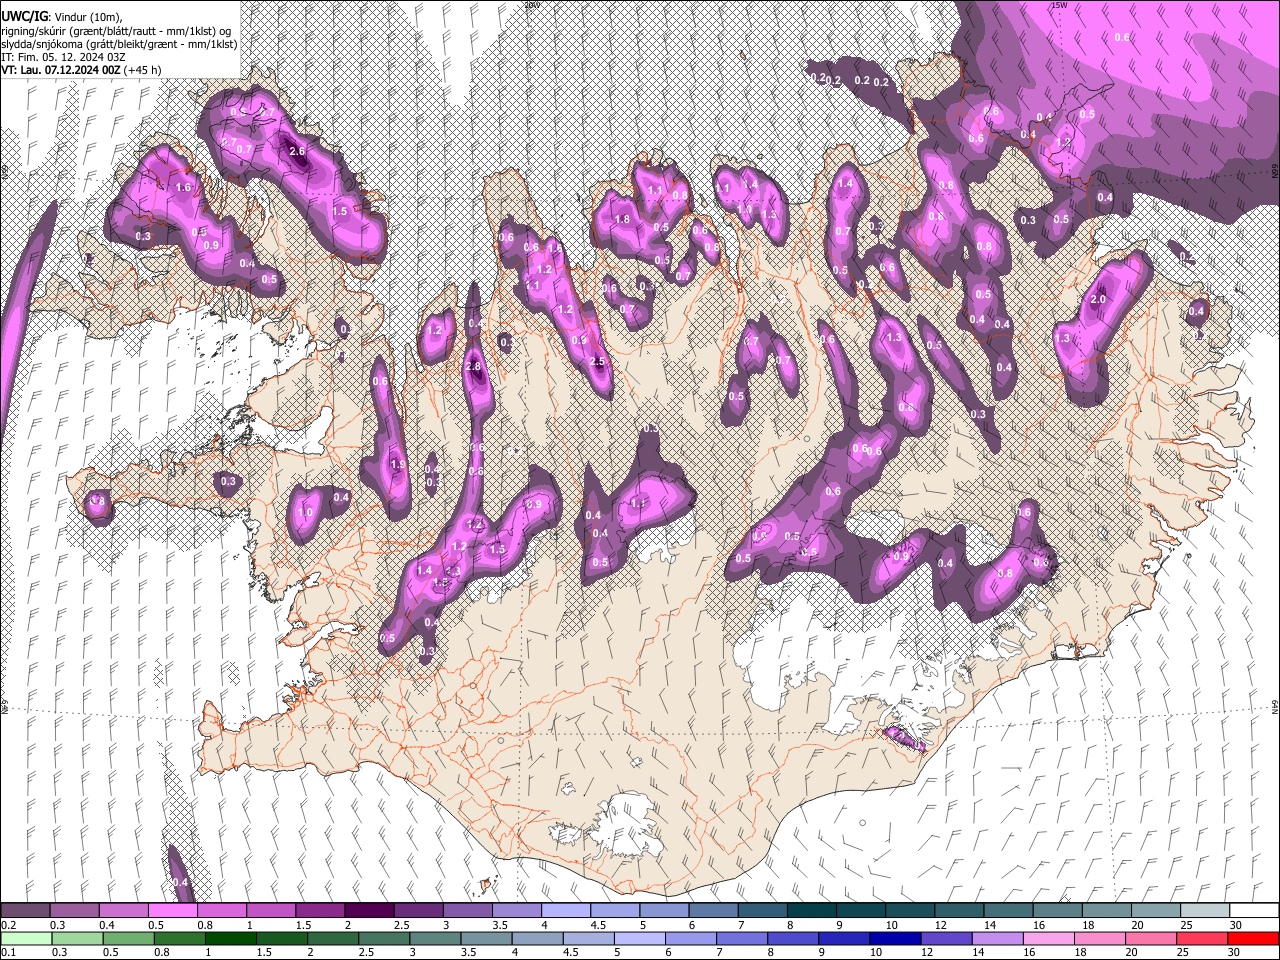
Task: Click the 'UWC/IG: Vindur (10m)' title line
Action: [62, 16]
